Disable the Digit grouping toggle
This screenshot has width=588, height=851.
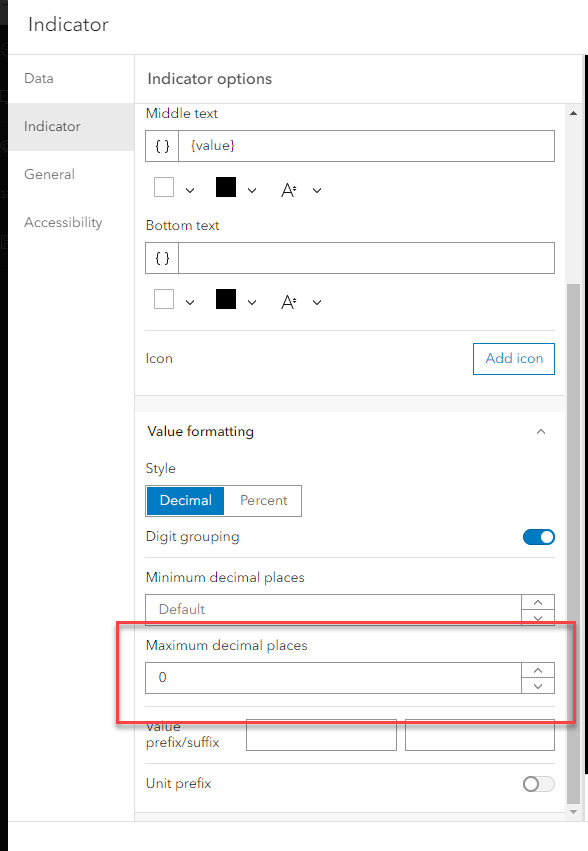(538, 537)
